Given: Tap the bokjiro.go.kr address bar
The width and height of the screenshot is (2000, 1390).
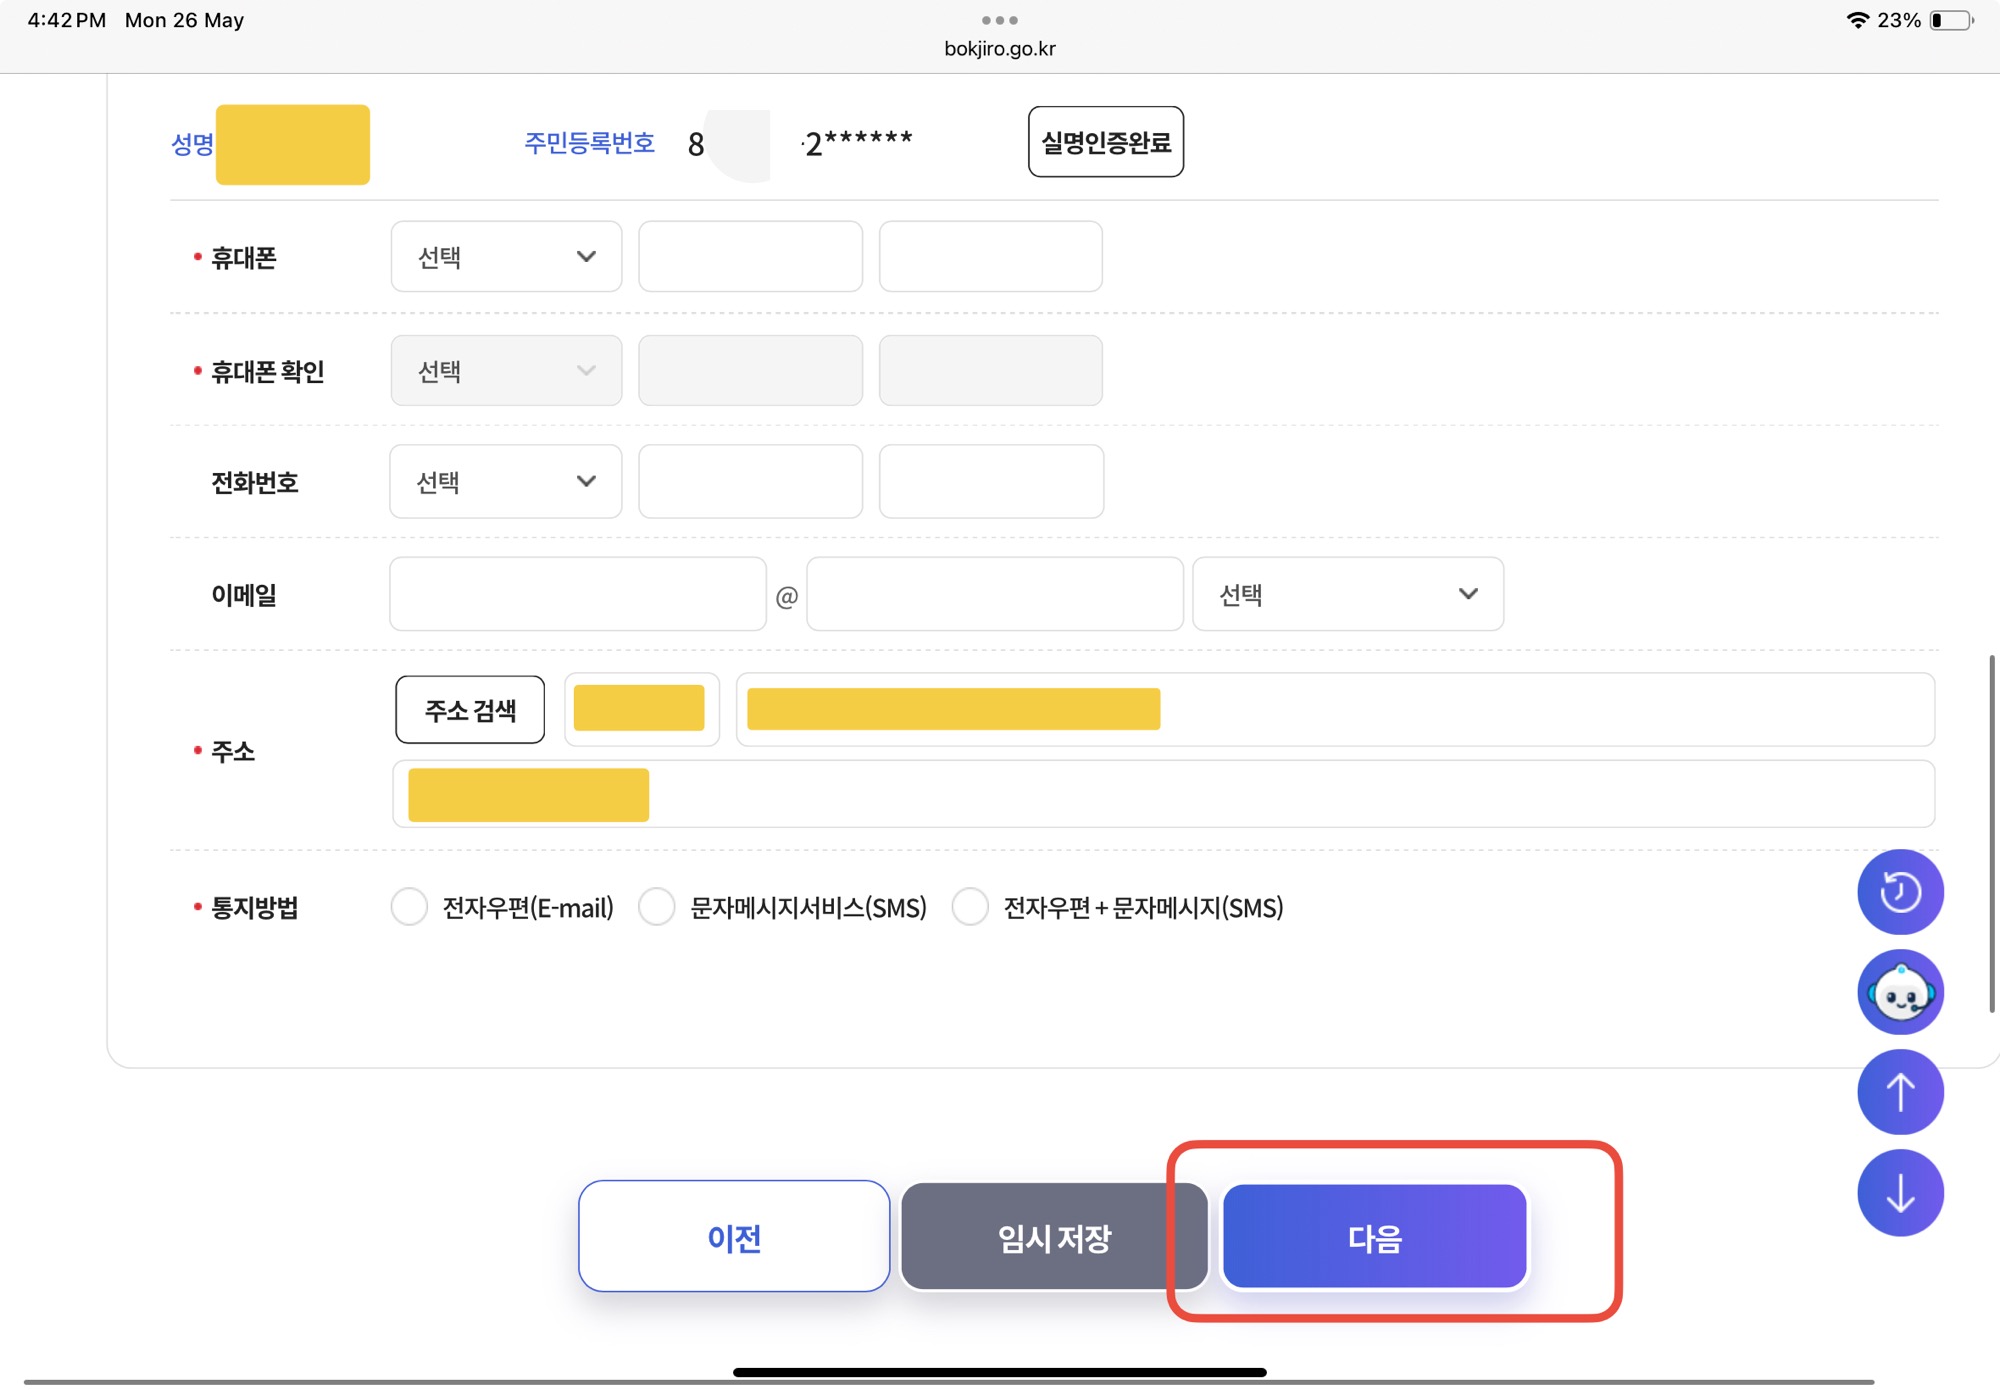Looking at the screenshot, I should tap(999, 48).
